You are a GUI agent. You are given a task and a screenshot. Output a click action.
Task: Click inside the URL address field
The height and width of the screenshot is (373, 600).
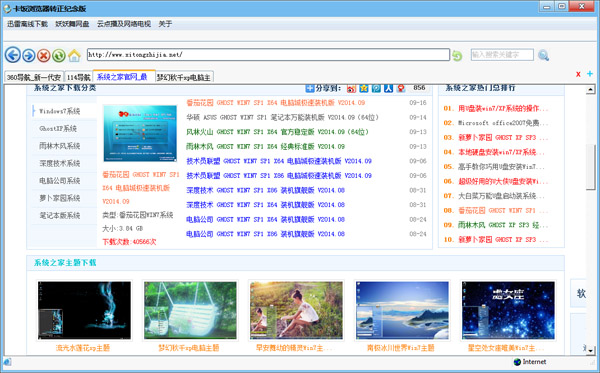pyautogui.click(x=268, y=55)
